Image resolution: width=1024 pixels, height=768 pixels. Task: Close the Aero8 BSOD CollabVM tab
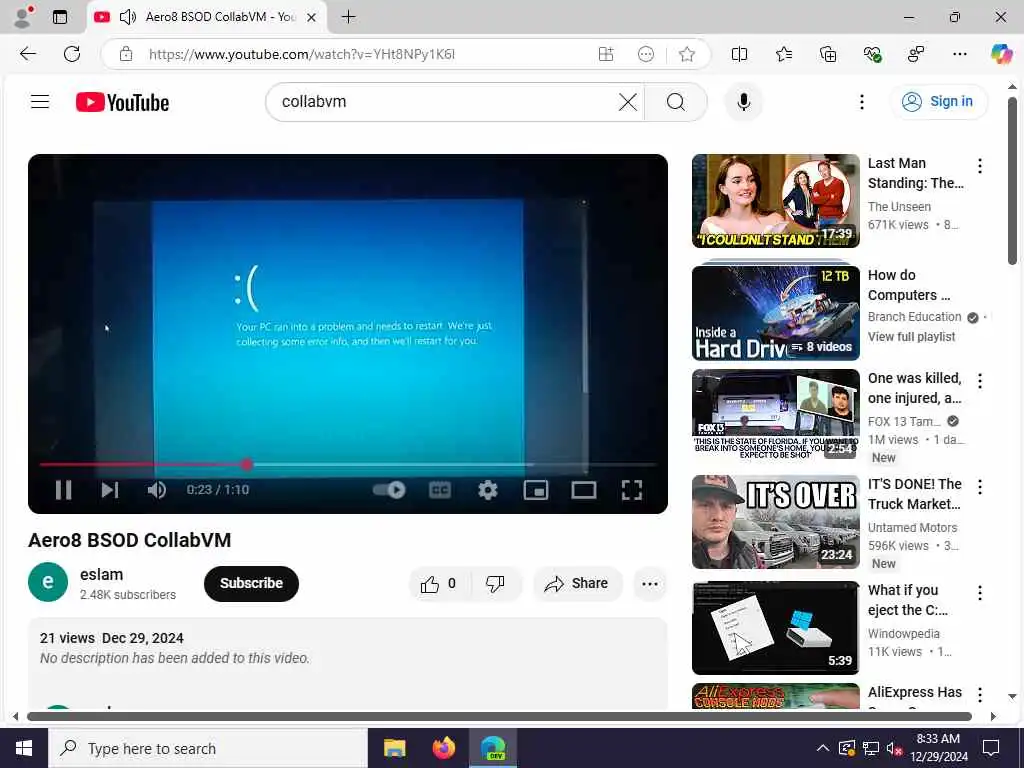(x=312, y=17)
